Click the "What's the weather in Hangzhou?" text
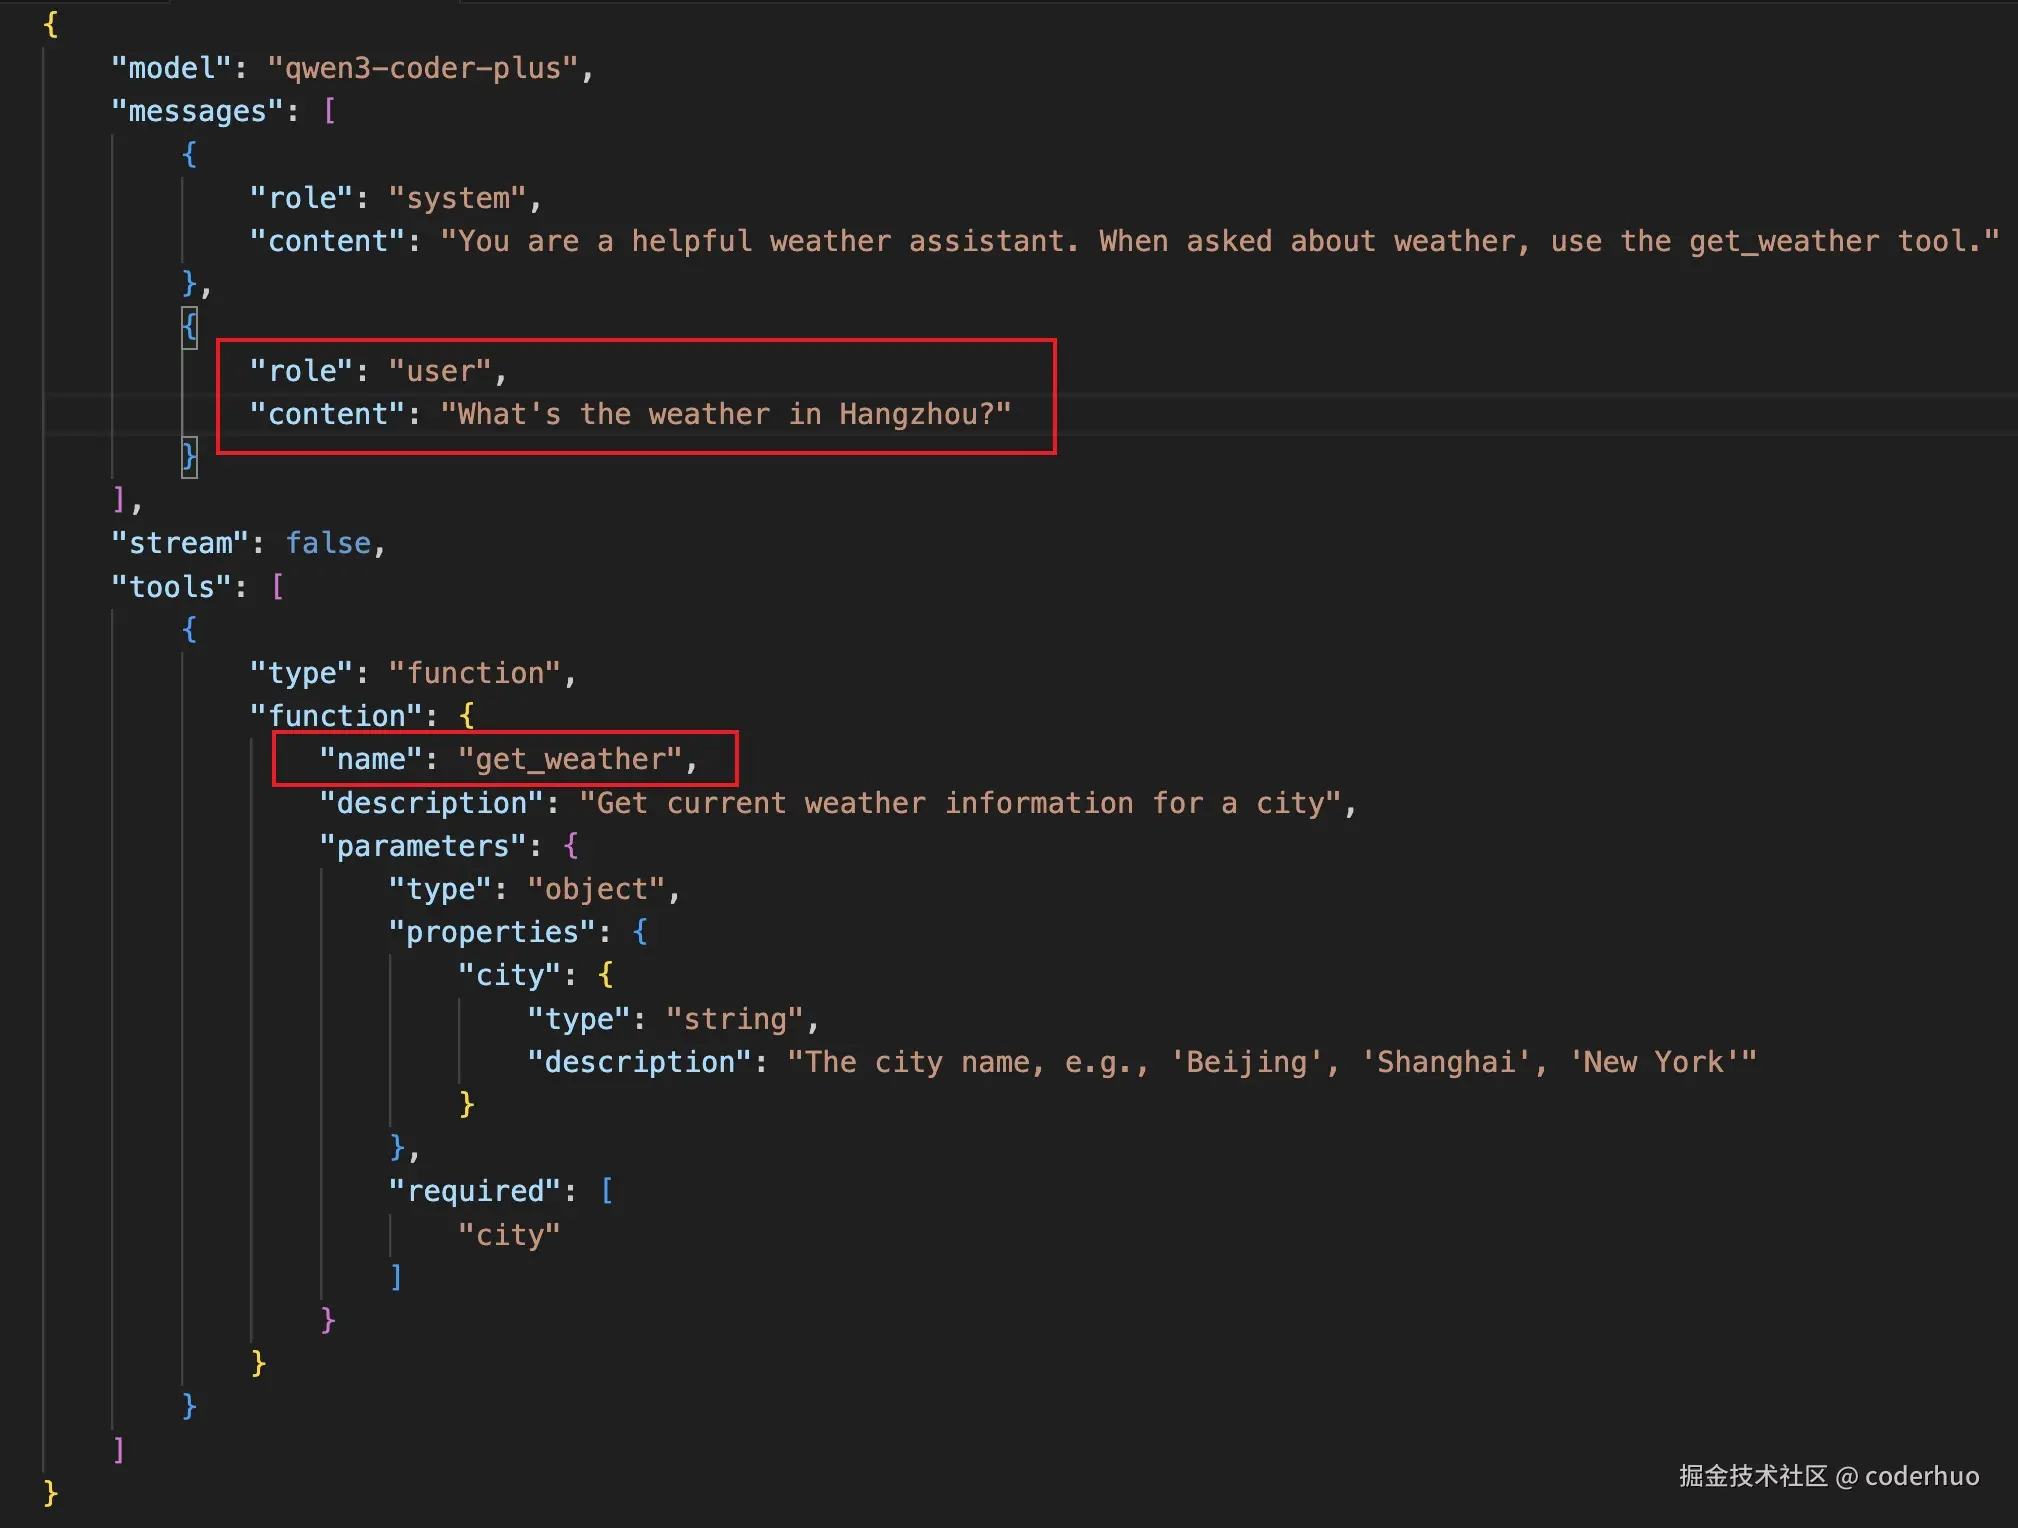 [725, 414]
